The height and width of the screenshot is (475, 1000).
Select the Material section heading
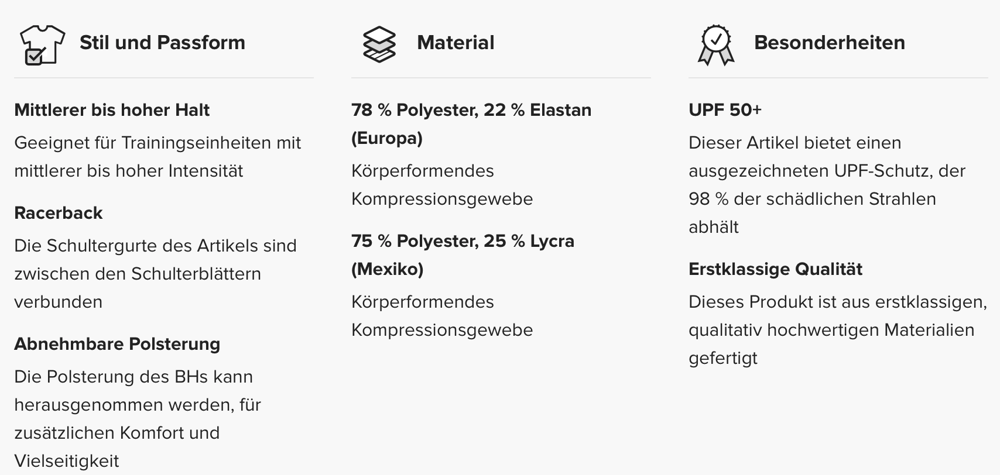point(455,43)
